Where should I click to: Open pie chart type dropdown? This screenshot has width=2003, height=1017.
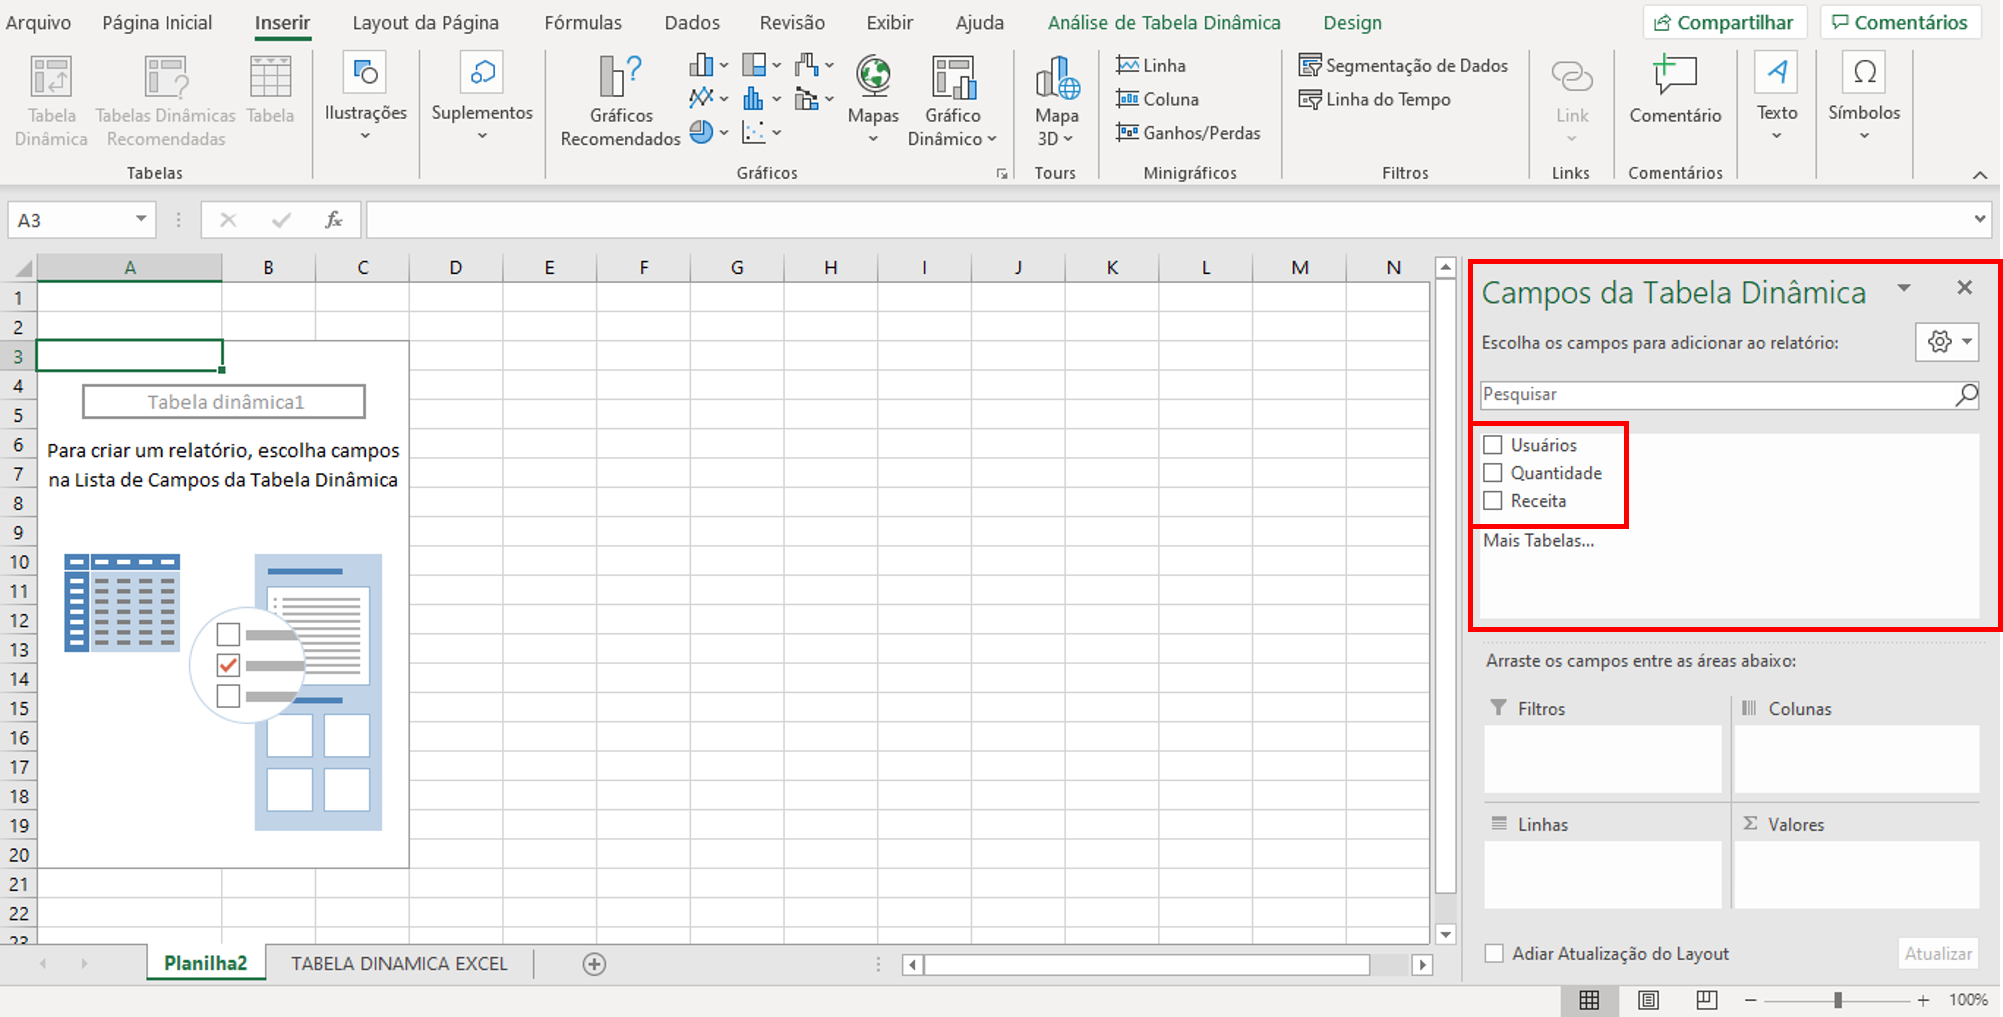723,132
